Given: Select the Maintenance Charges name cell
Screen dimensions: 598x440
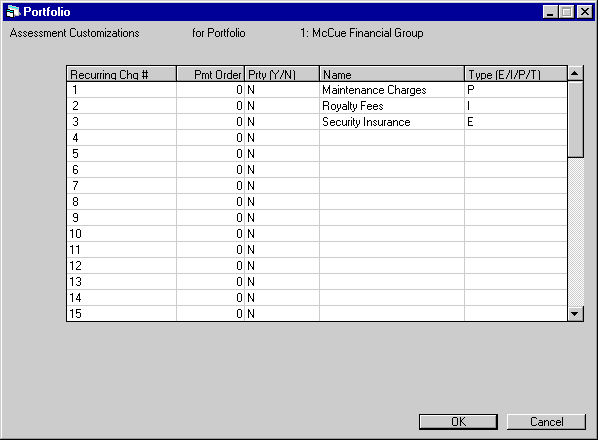Looking at the screenshot, I should [x=392, y=90].
